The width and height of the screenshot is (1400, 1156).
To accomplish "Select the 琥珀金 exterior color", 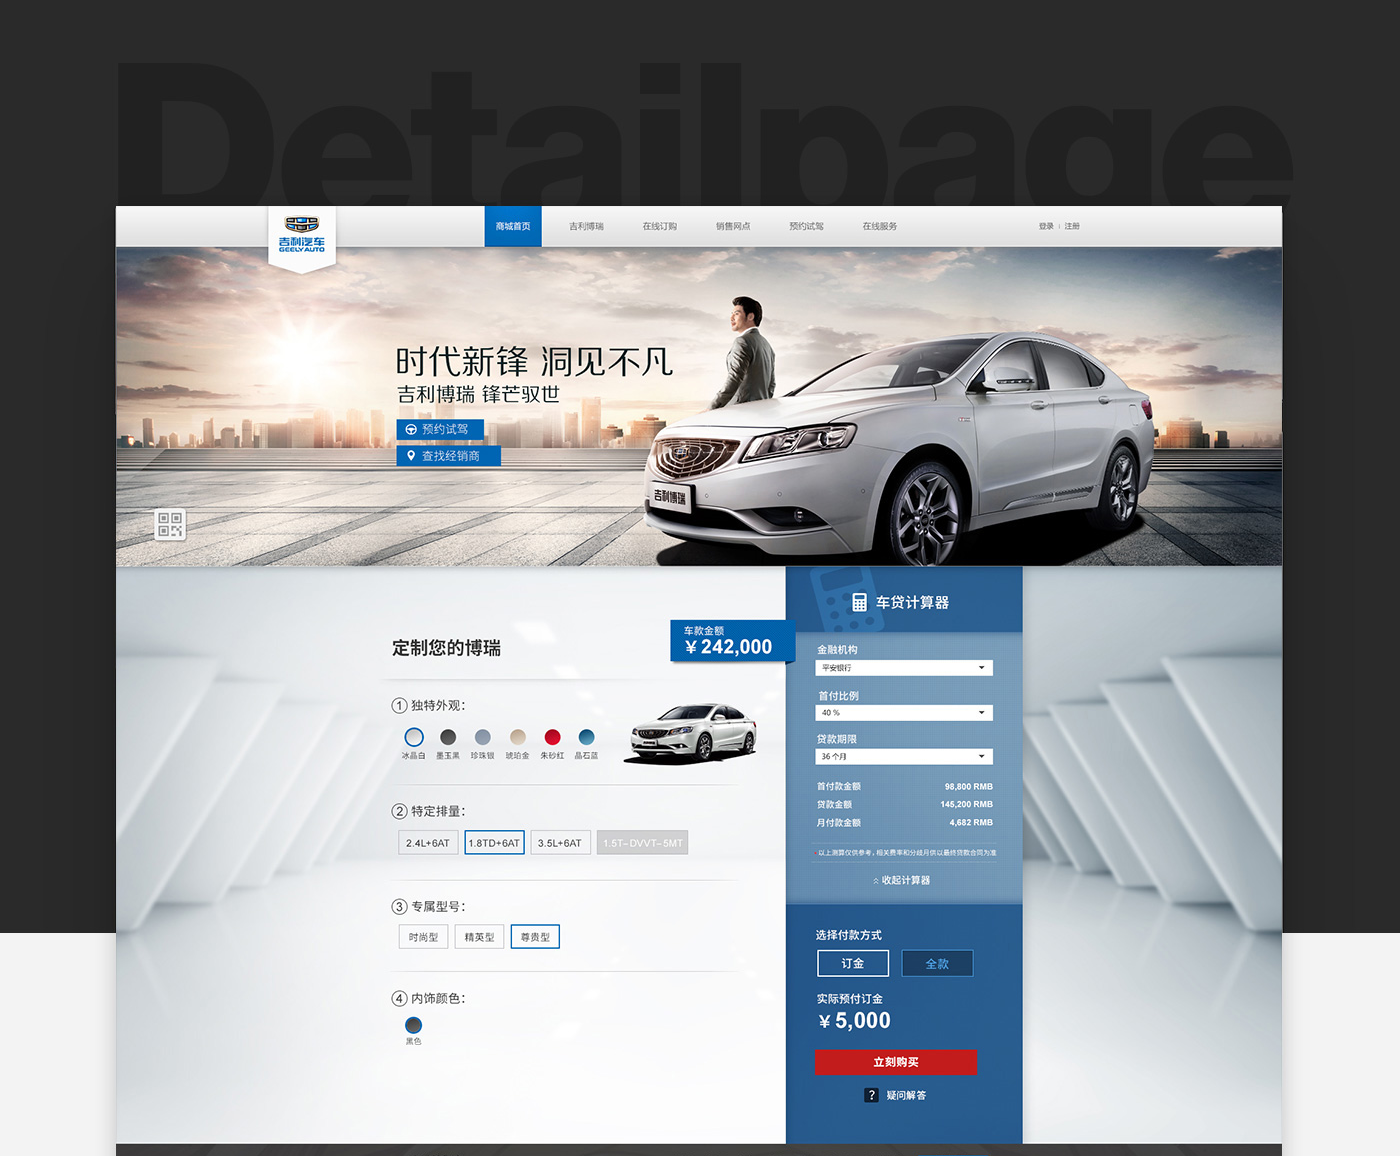I will pyautogui.click(x=518, y=737).
